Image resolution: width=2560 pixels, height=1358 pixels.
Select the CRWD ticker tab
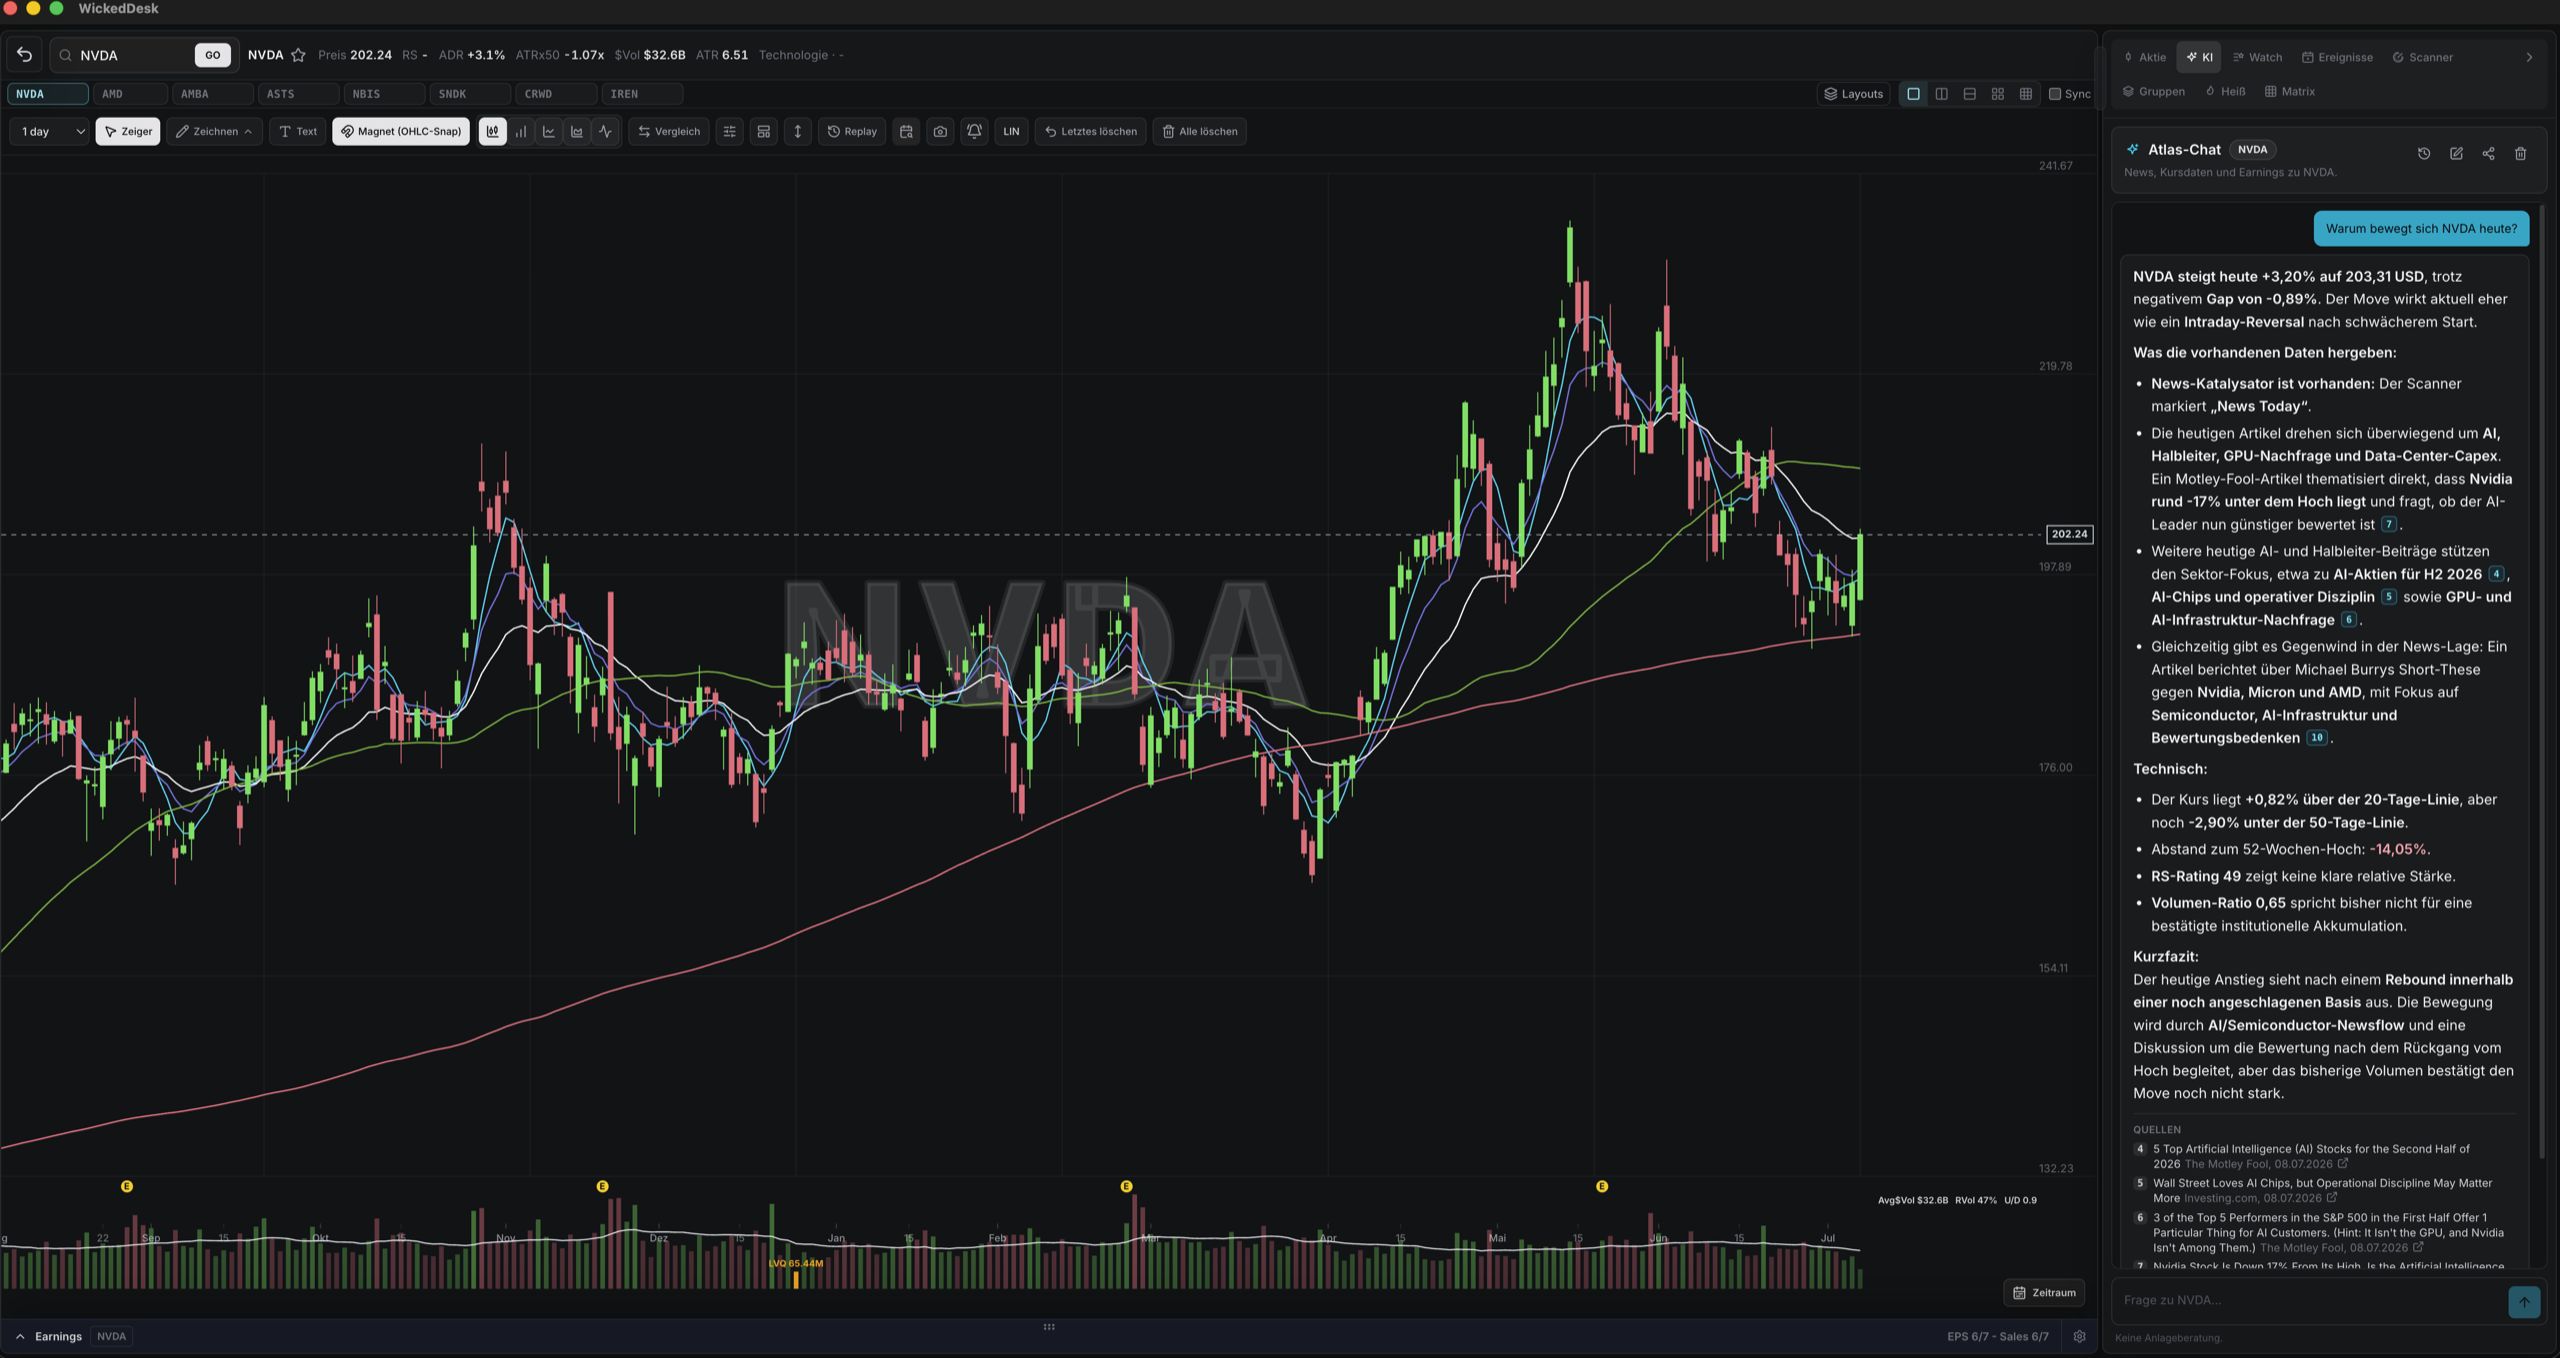click(x=555, y=94)
